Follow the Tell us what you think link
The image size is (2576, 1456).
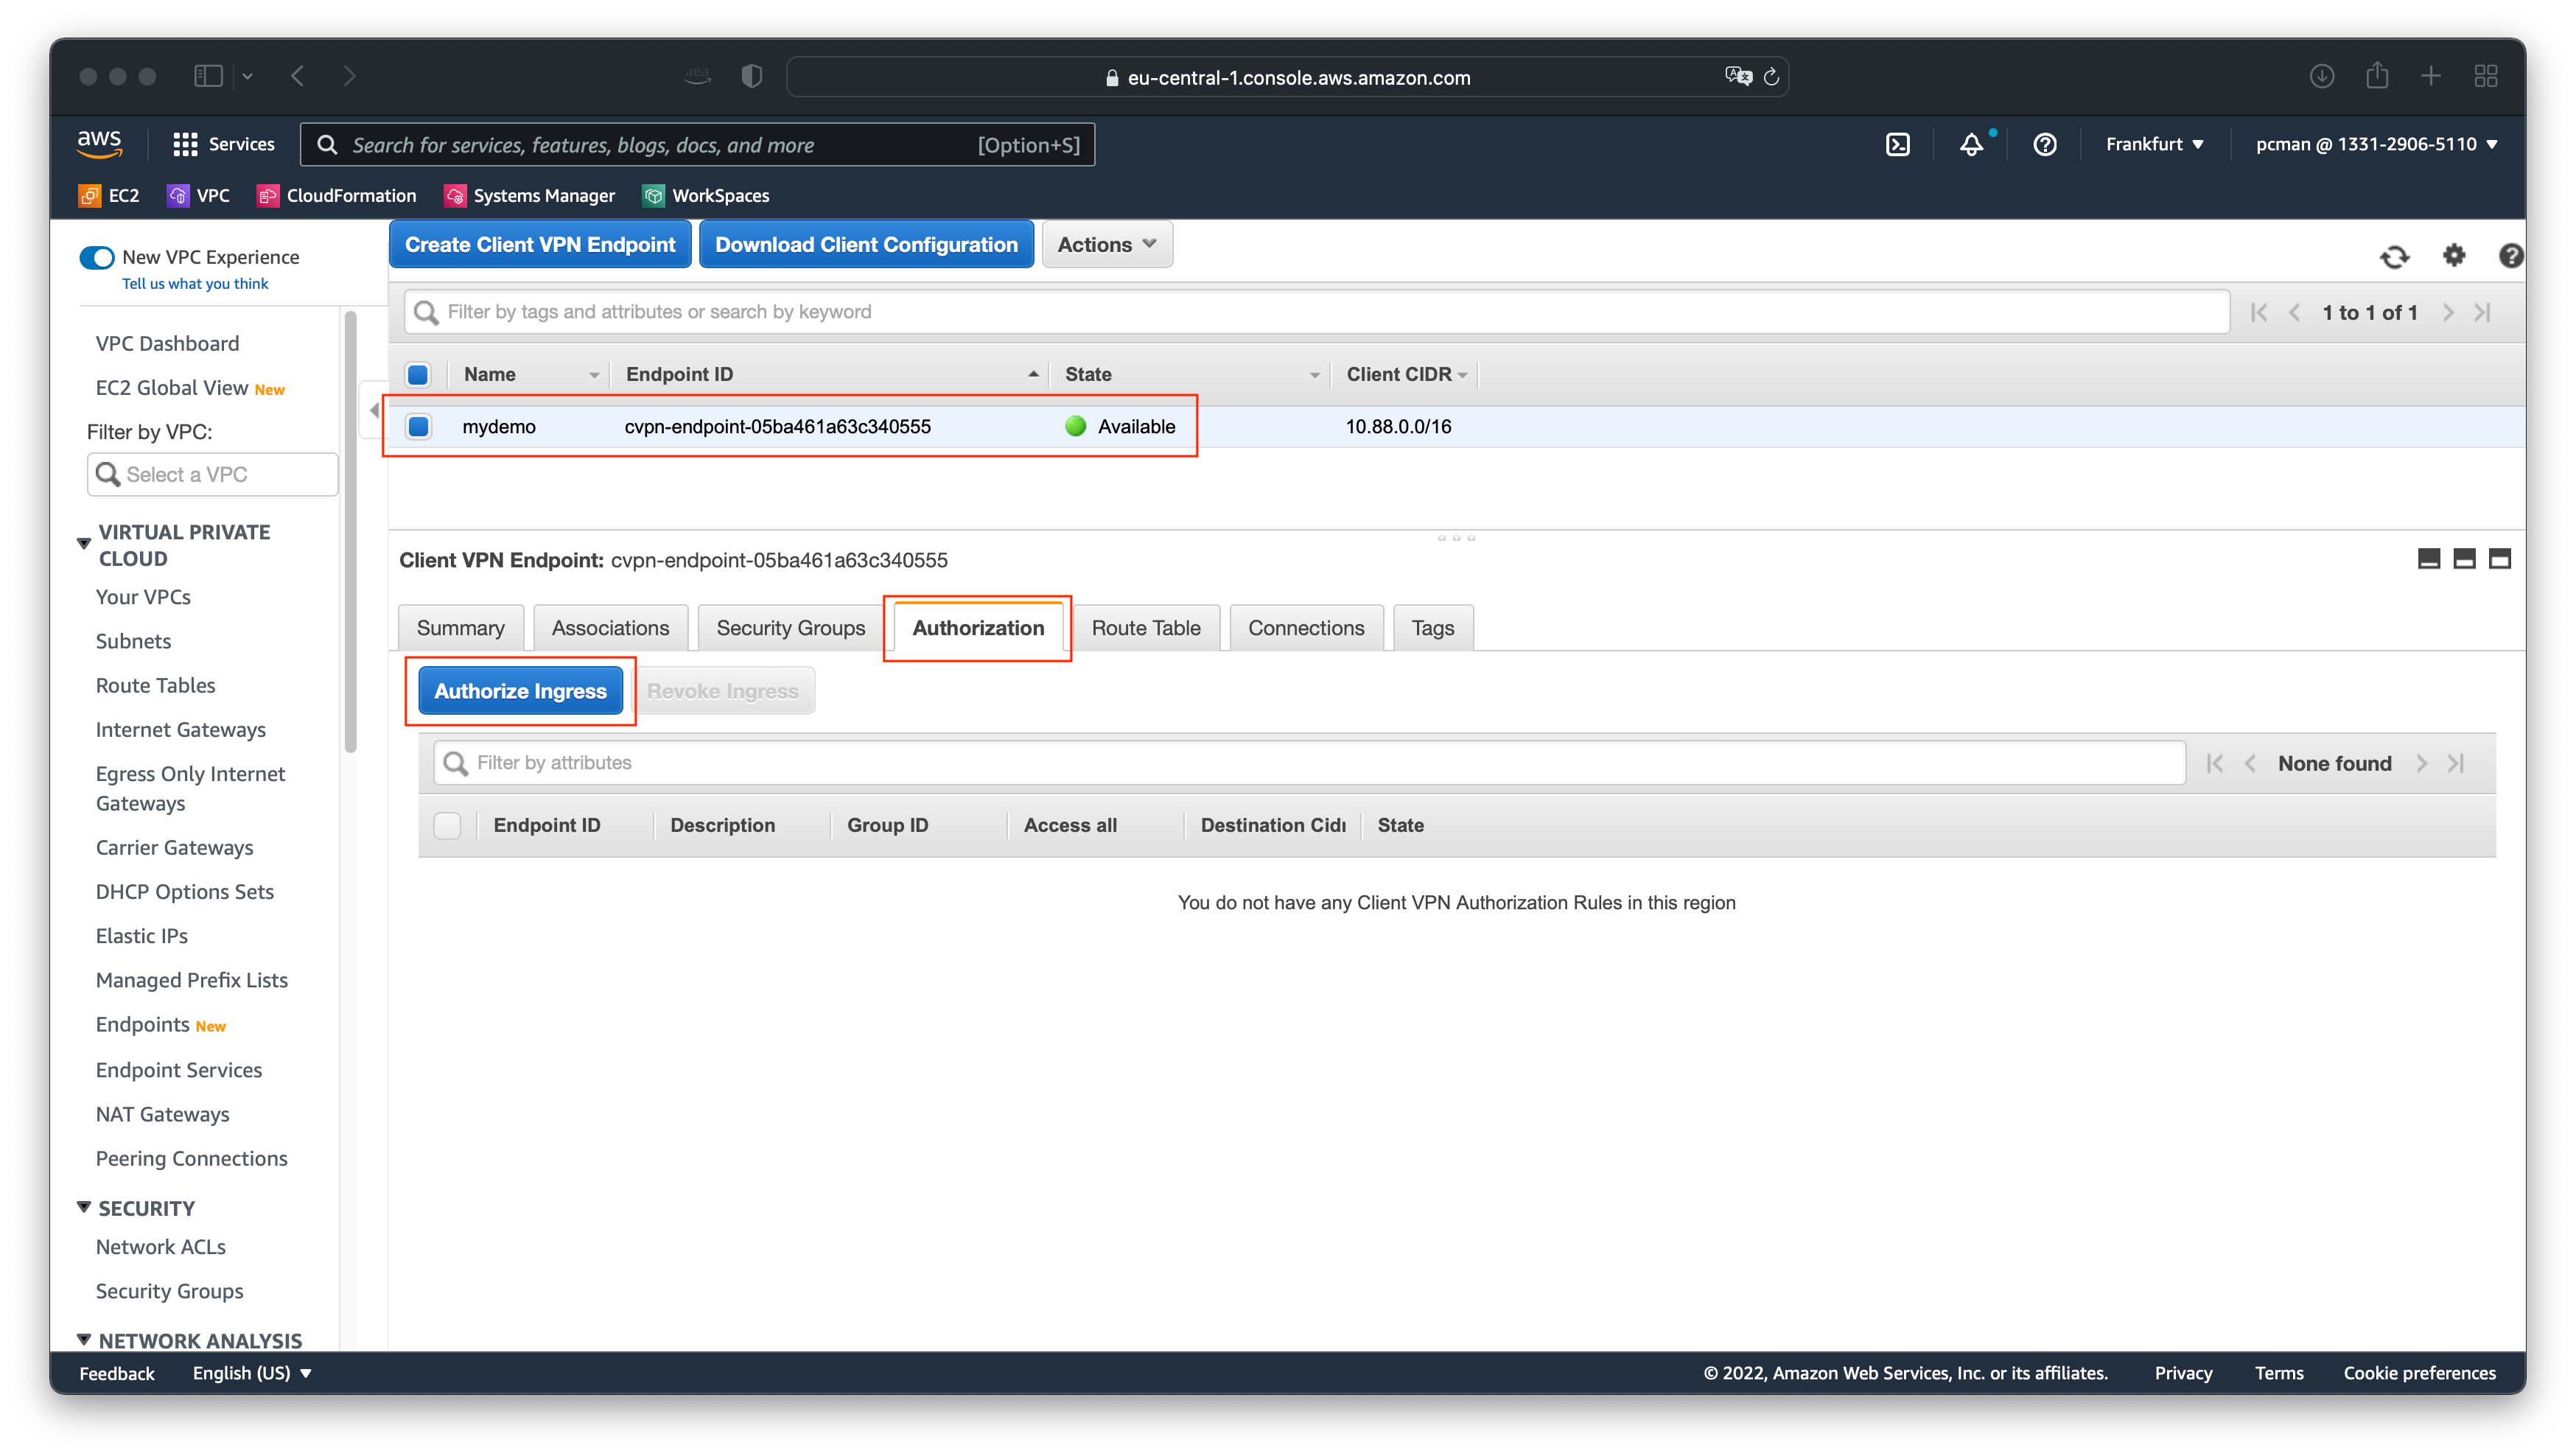tap(195, 284)
